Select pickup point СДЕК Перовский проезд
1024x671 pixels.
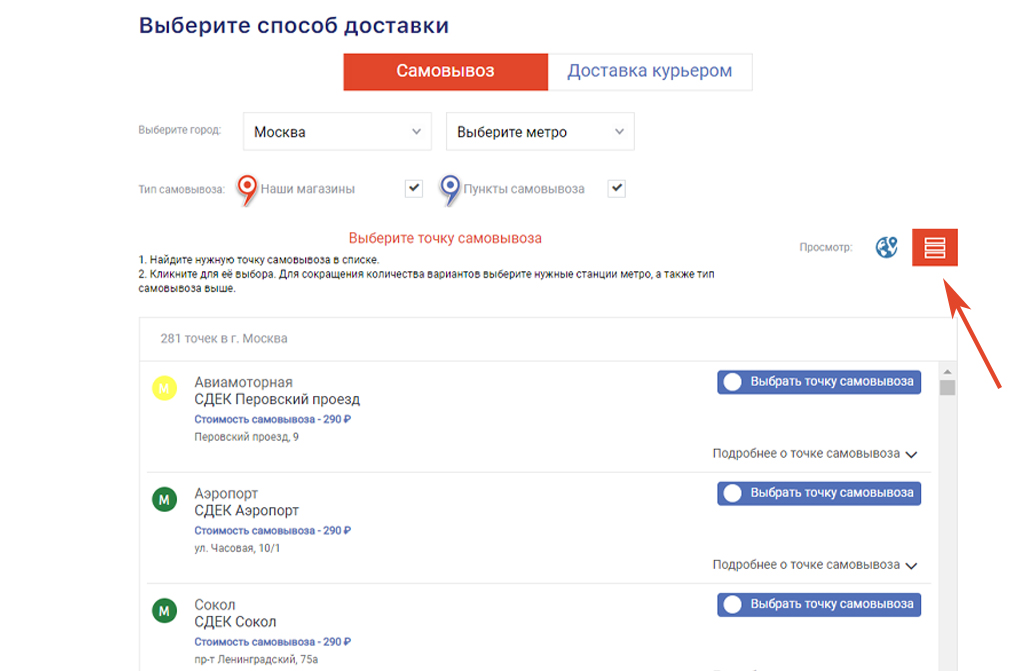(819, 382)
